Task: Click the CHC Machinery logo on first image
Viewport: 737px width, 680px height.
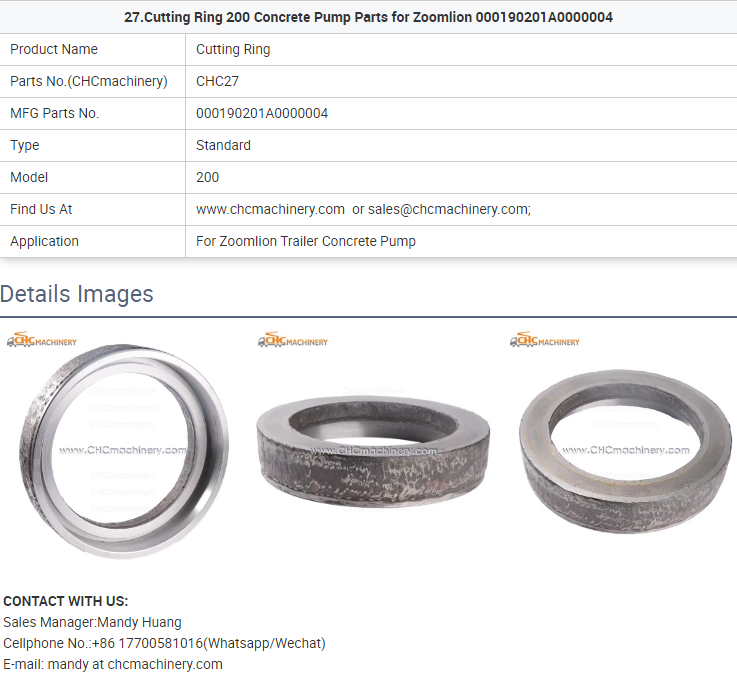Action: pos(42,339)
